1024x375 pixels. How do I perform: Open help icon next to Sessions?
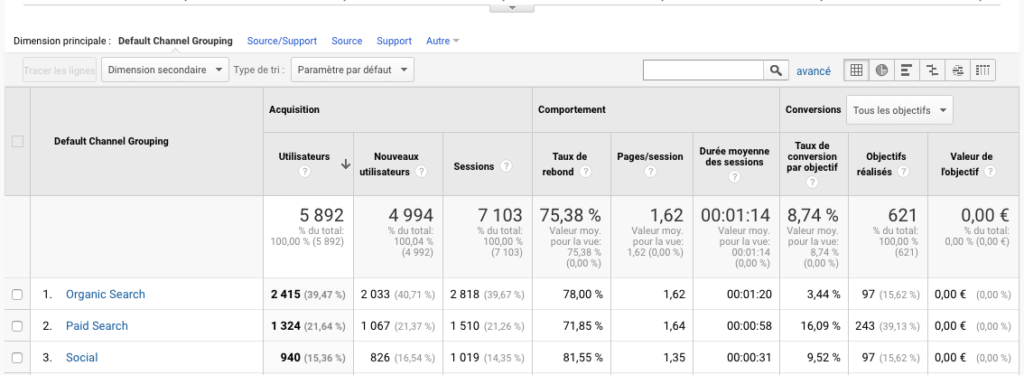pyautogui.click(x=507, y=167)
